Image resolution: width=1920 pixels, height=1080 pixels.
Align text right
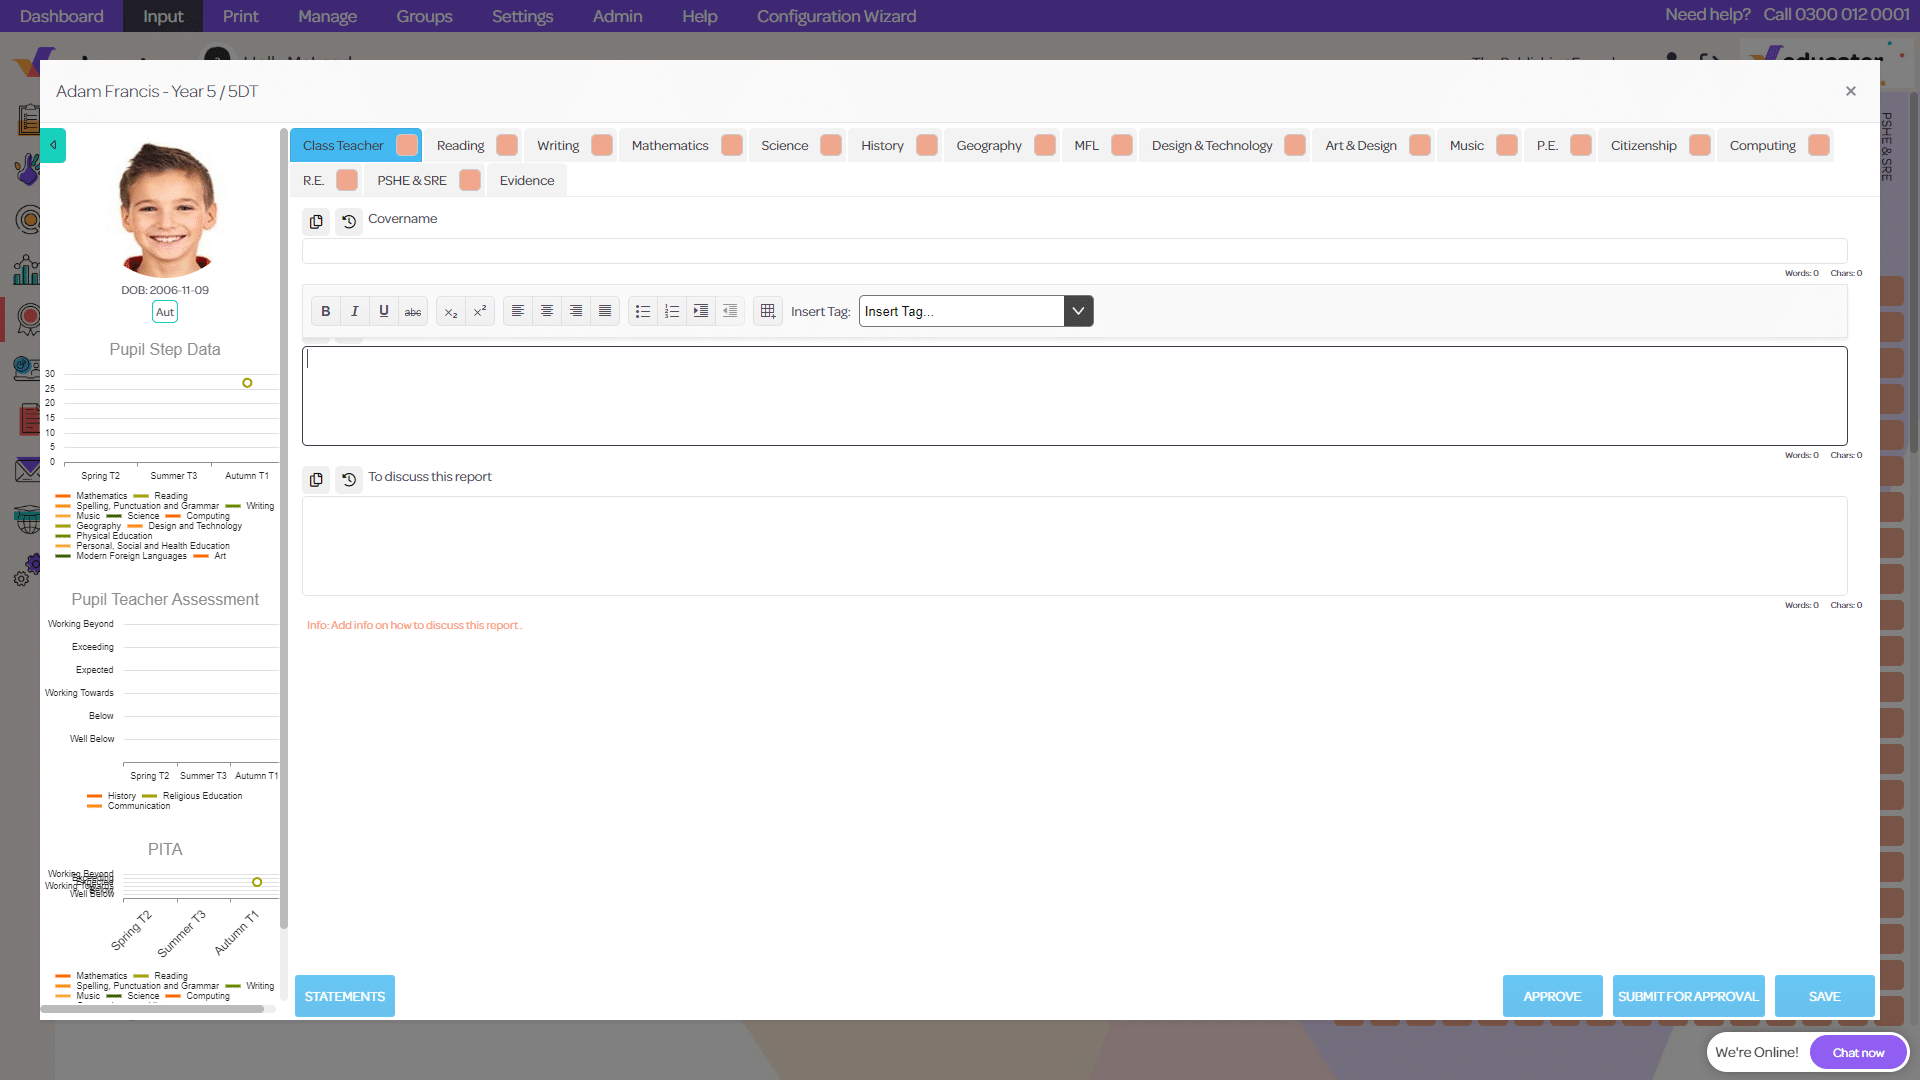[576, 311]
